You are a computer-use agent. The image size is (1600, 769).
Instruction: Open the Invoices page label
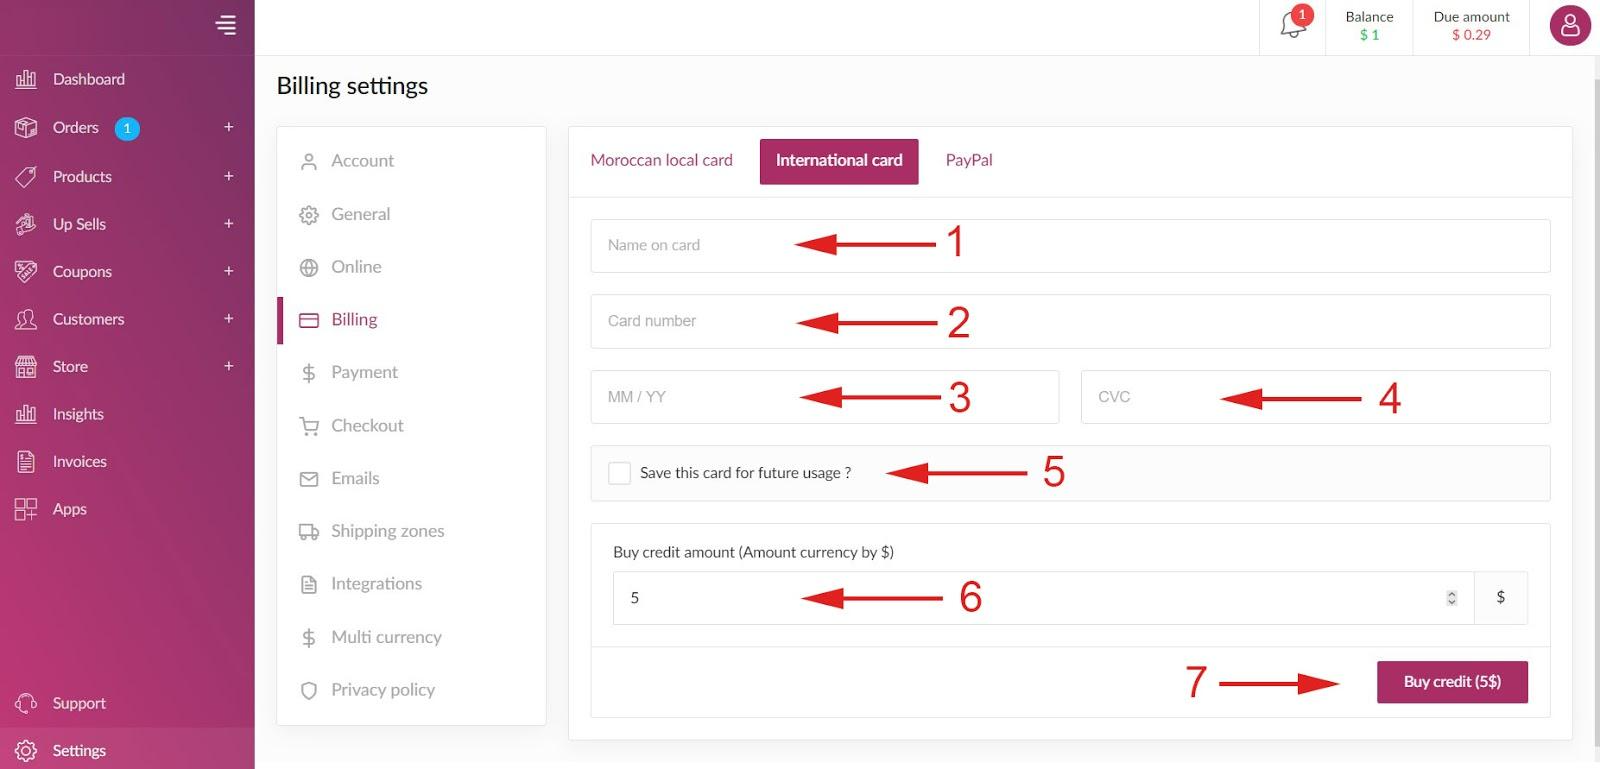coord(80,462)
